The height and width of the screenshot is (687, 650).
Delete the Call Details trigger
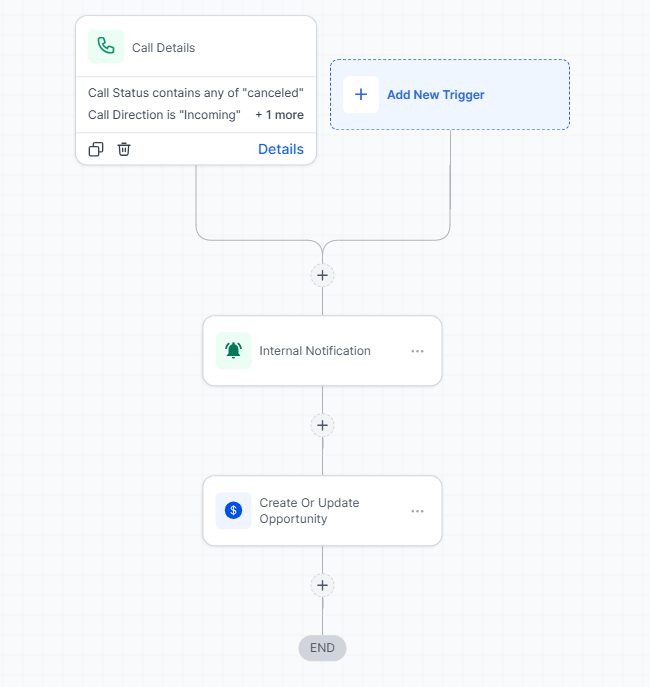[124, 149]
